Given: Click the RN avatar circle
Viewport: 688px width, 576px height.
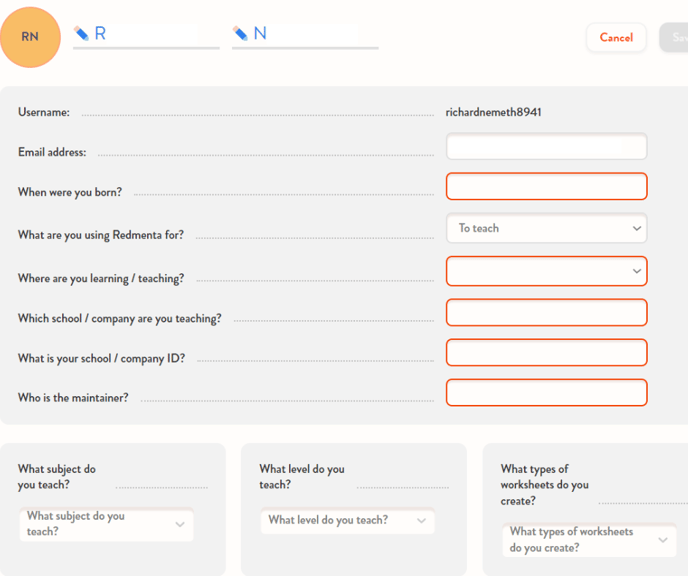Looking at the screenshot, I should coord(31,38).
